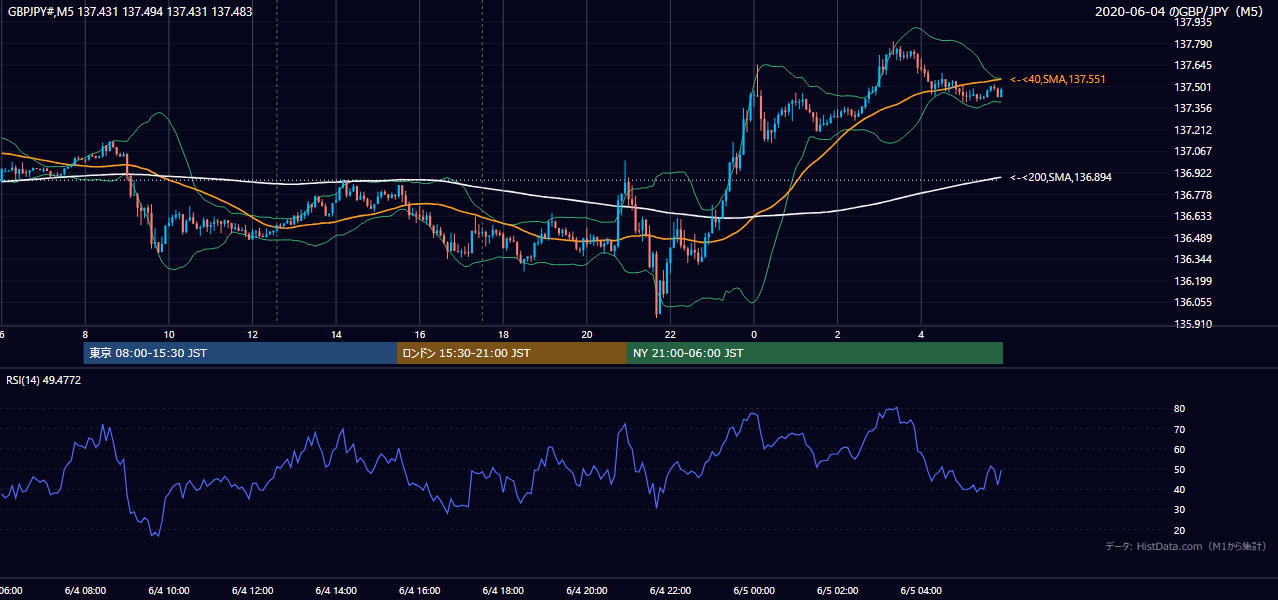The image size is (1278, 600).
Task: Click RSI axis level 60
Action: tap(1180, 449)
